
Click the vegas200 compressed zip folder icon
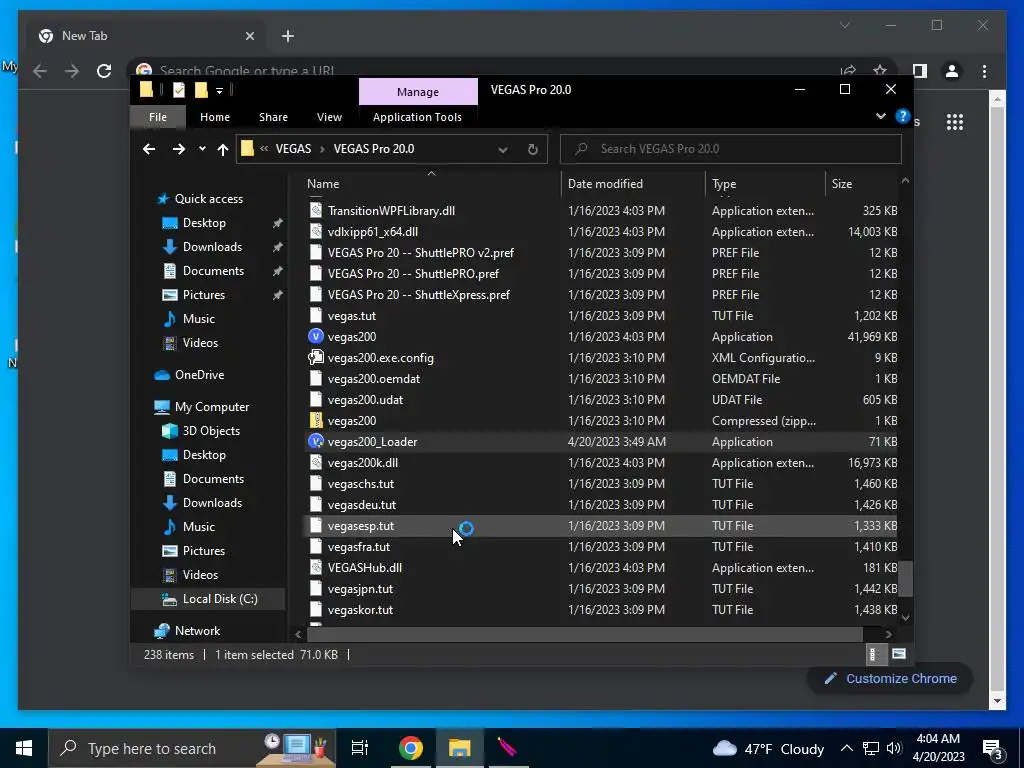point(315,421)
